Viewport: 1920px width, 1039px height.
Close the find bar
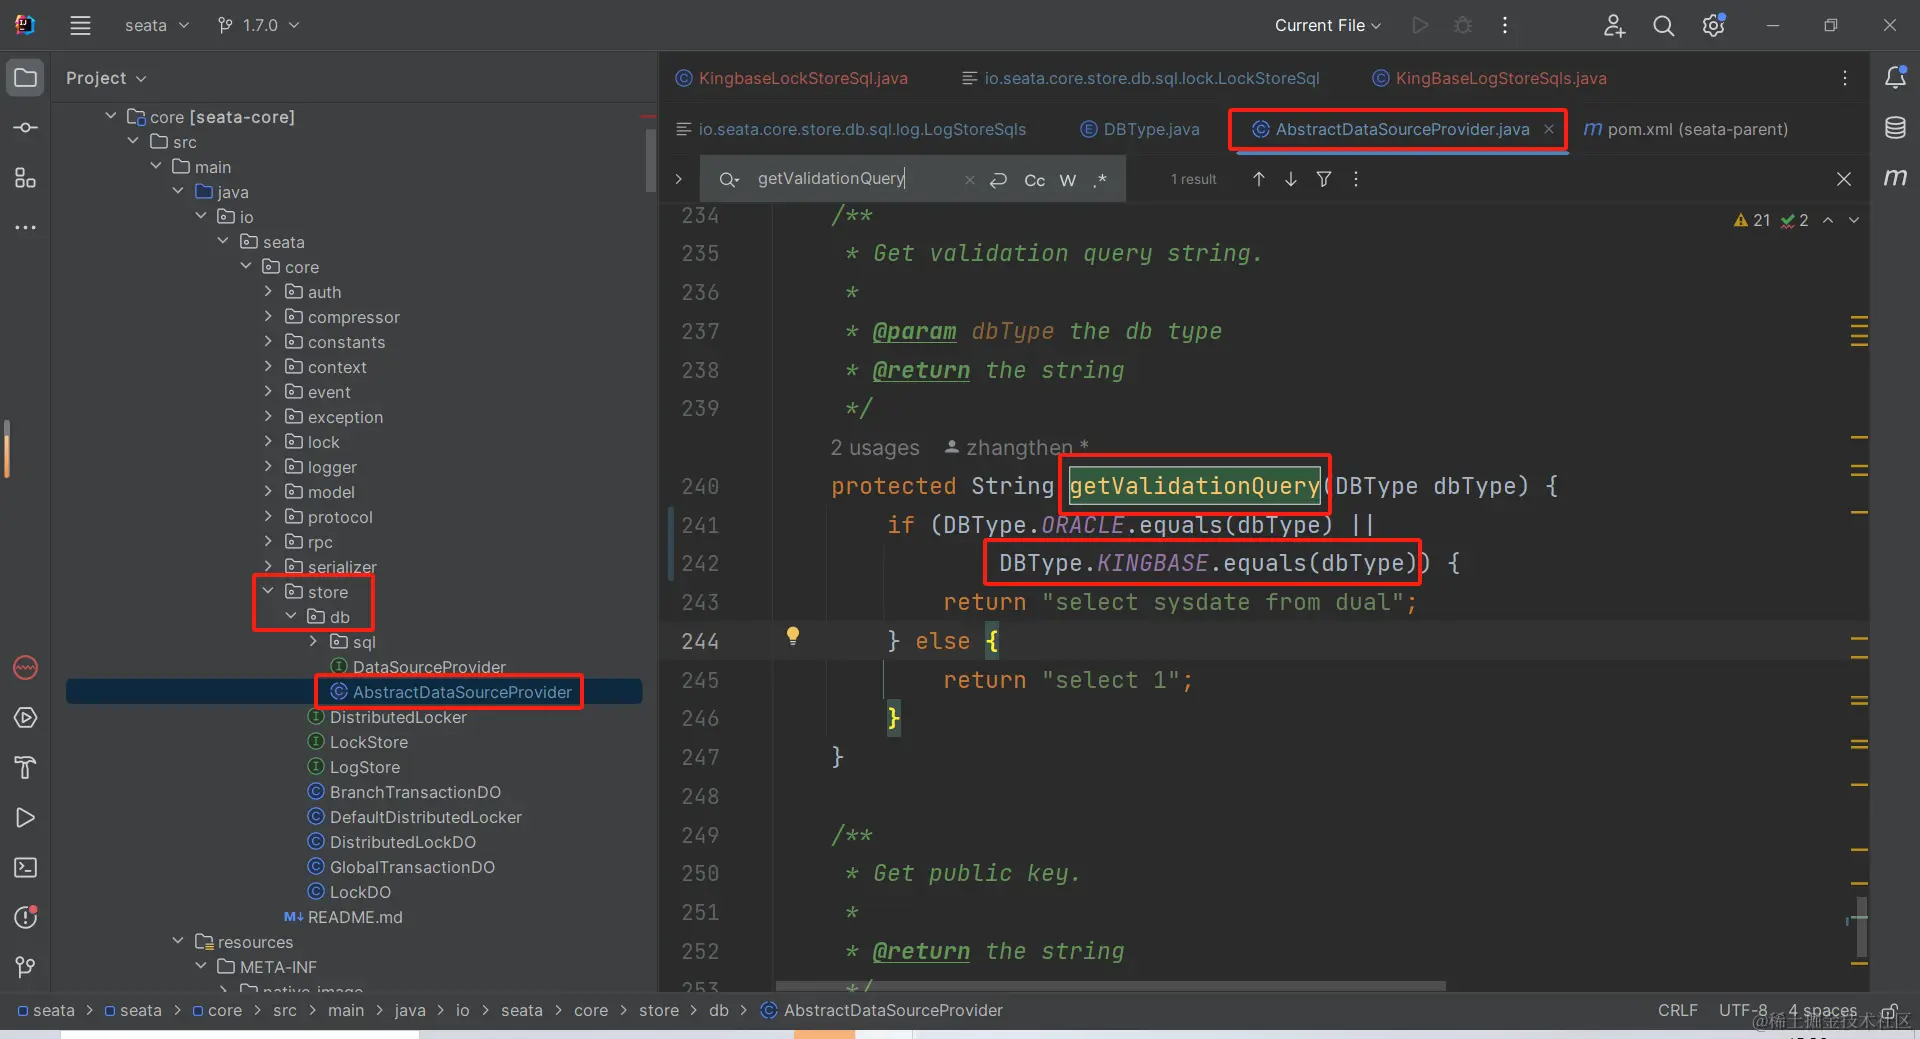tap(1844, 179)
